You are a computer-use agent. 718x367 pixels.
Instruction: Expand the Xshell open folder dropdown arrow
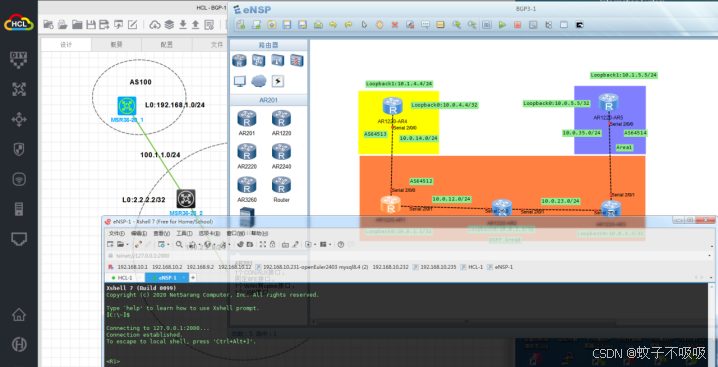pos(128,245)
